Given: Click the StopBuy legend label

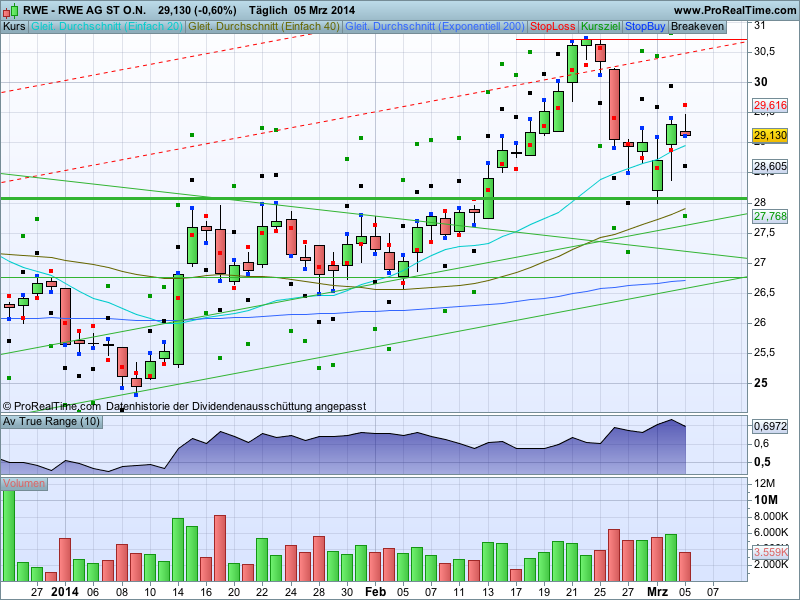Looking at the screenshot, I should (x=645, y=27).
